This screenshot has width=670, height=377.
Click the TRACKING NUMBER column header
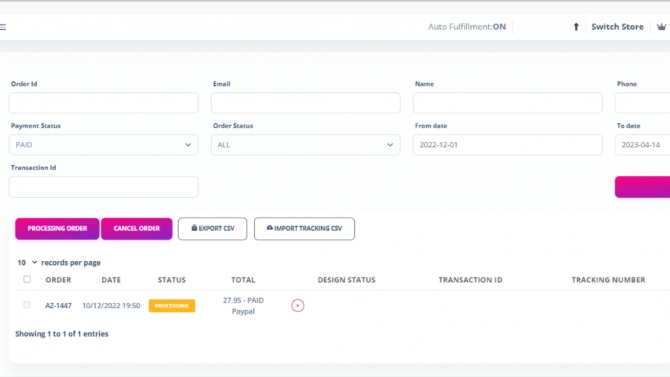608,280
